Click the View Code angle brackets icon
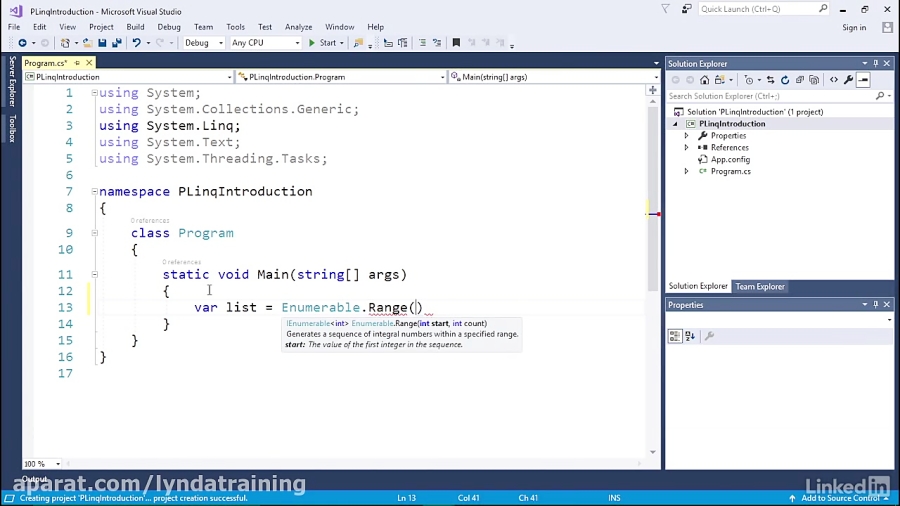Screen dimensions: 900x506 pyautogui.click(x=833, y=80)
